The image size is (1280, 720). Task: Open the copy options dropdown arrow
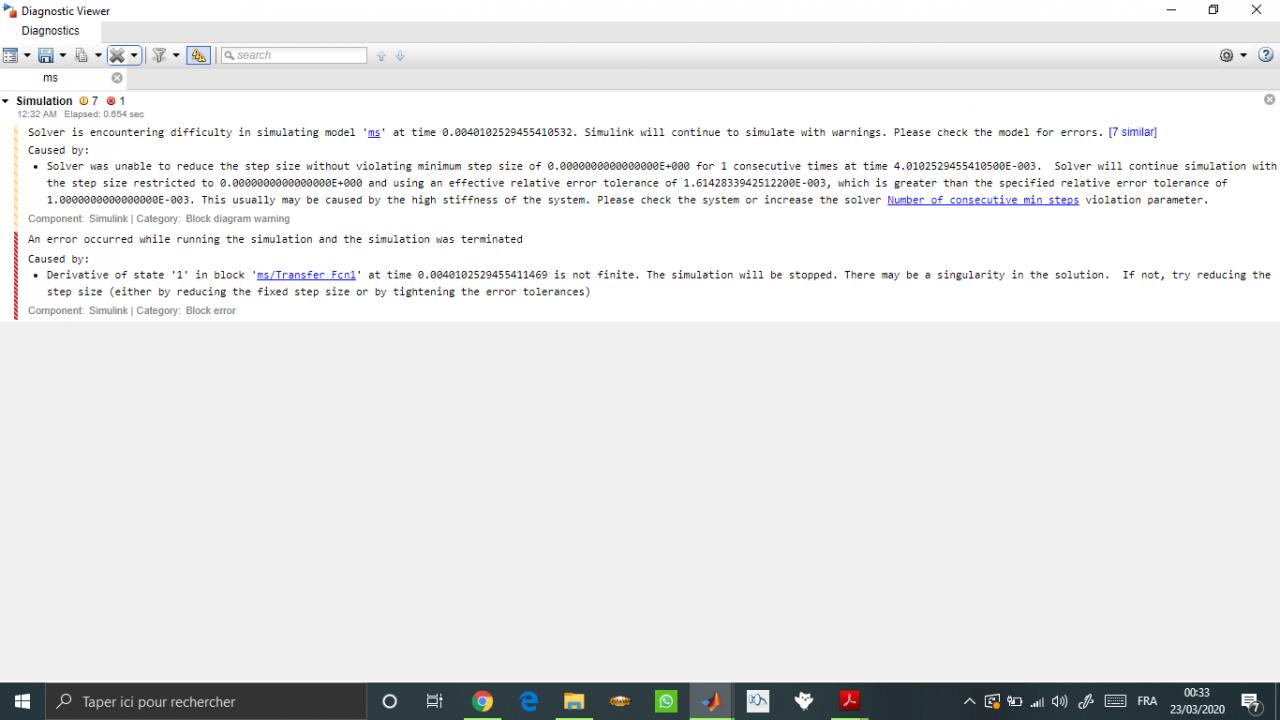click(x=98, y=55)
